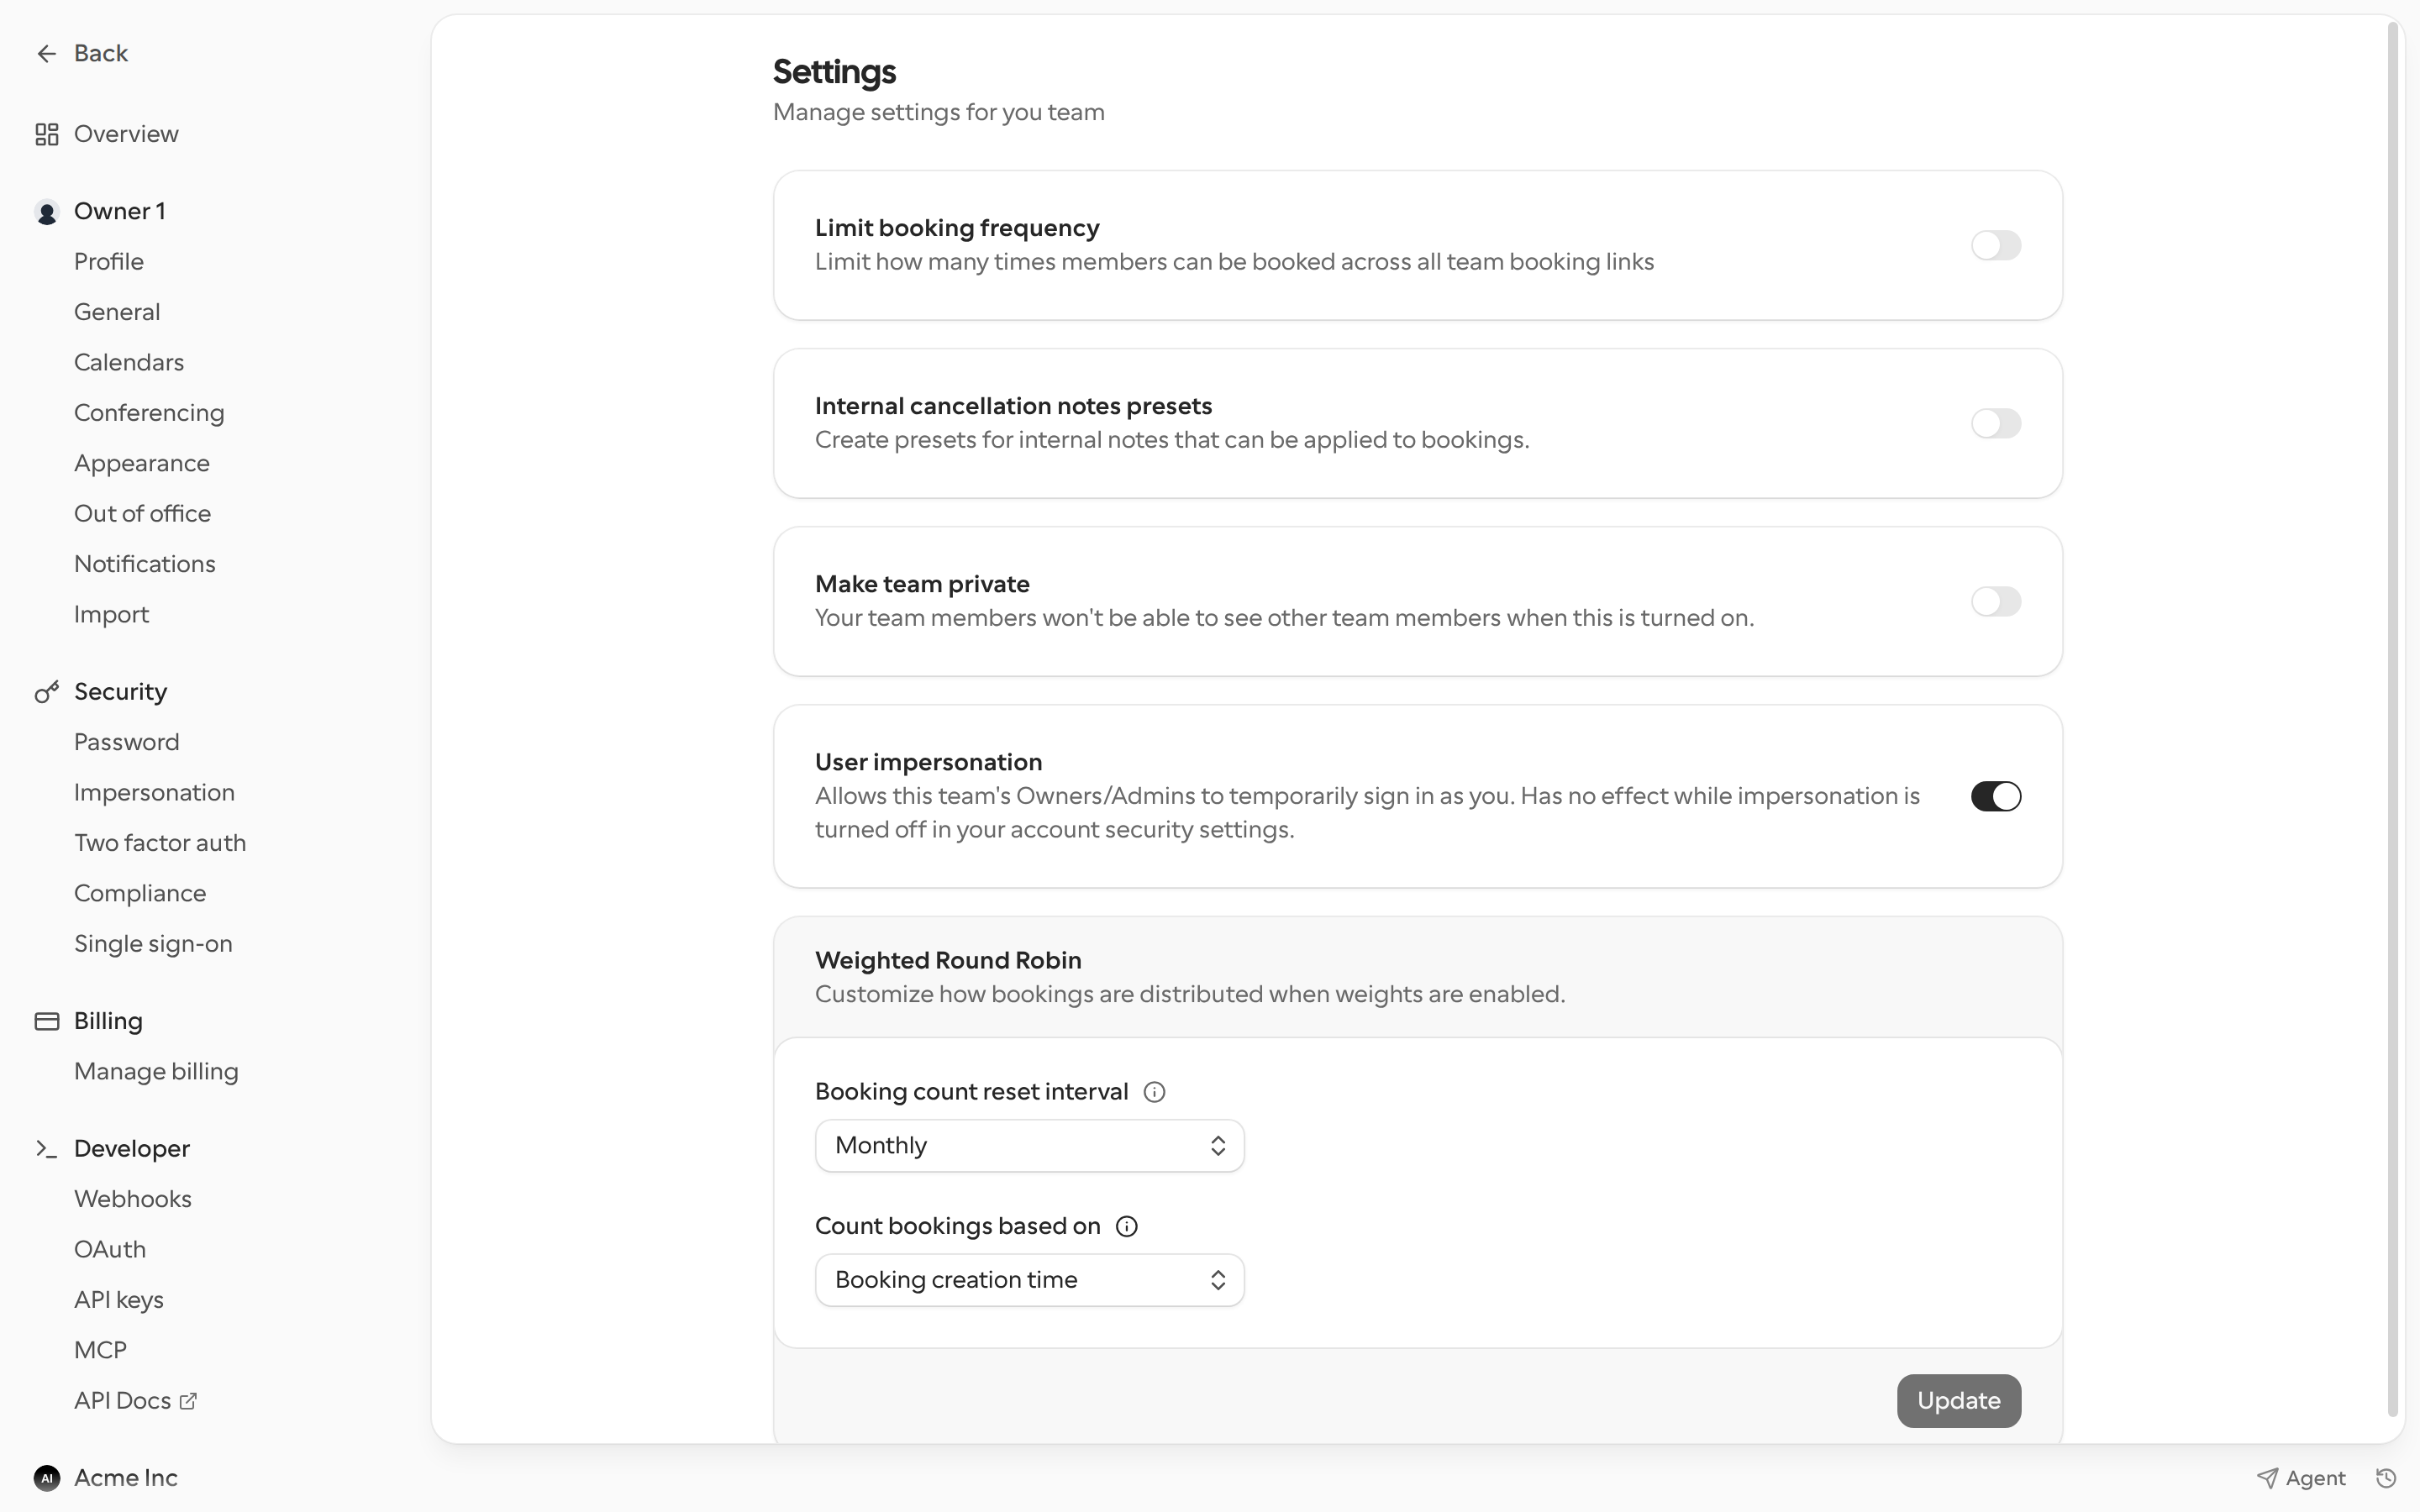Disable User impersonation toggle
Screen dimensions: 2420x1512
[1995, 796]
